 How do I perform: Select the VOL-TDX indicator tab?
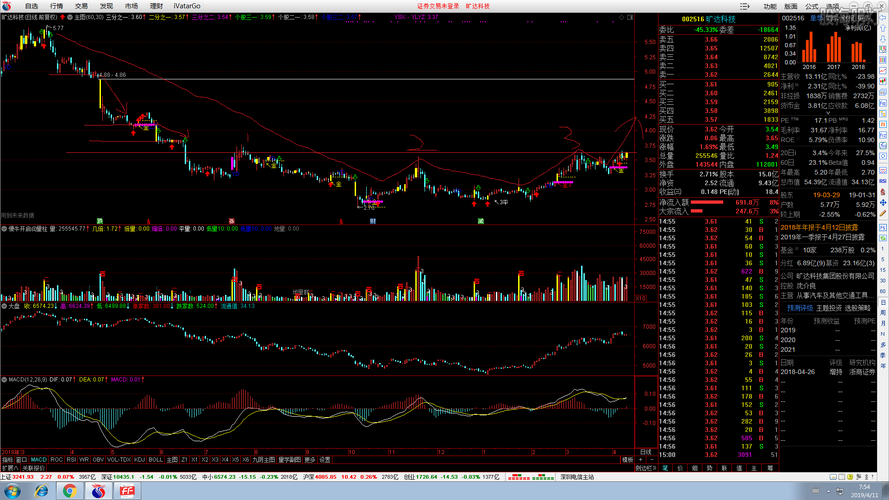(119, 459)
